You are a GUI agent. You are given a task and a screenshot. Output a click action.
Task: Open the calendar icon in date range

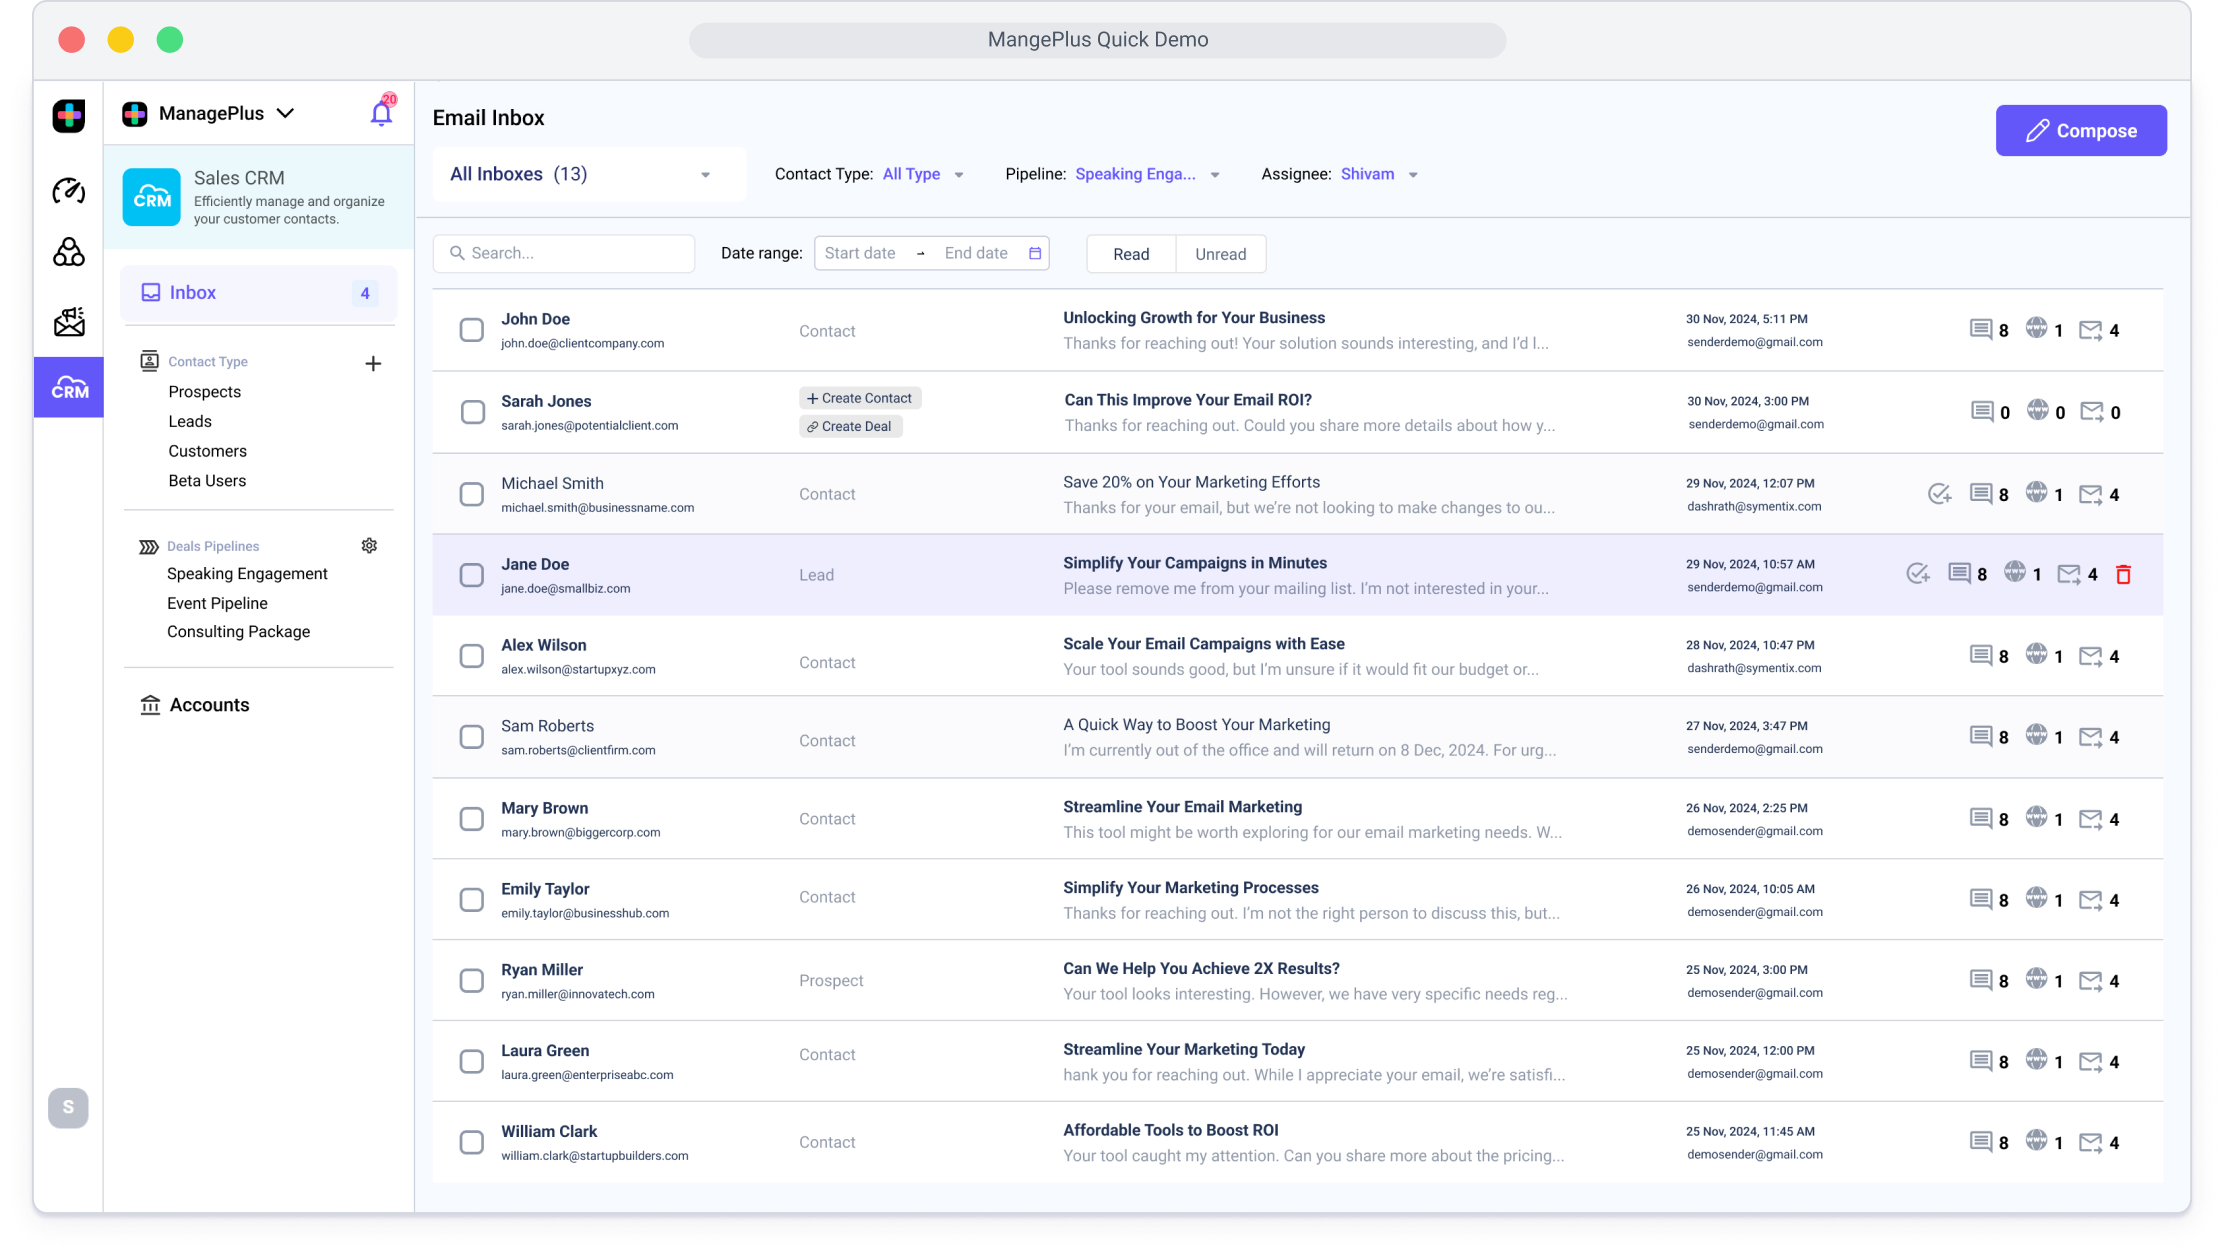pos(1035,254)
